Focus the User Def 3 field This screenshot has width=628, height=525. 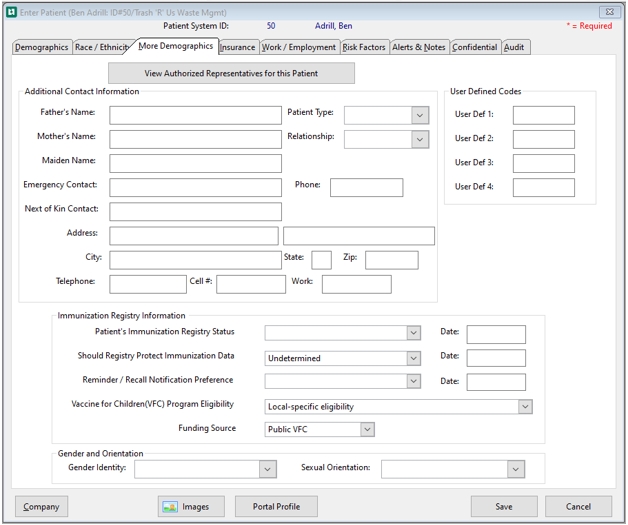[x=544, y=163]
